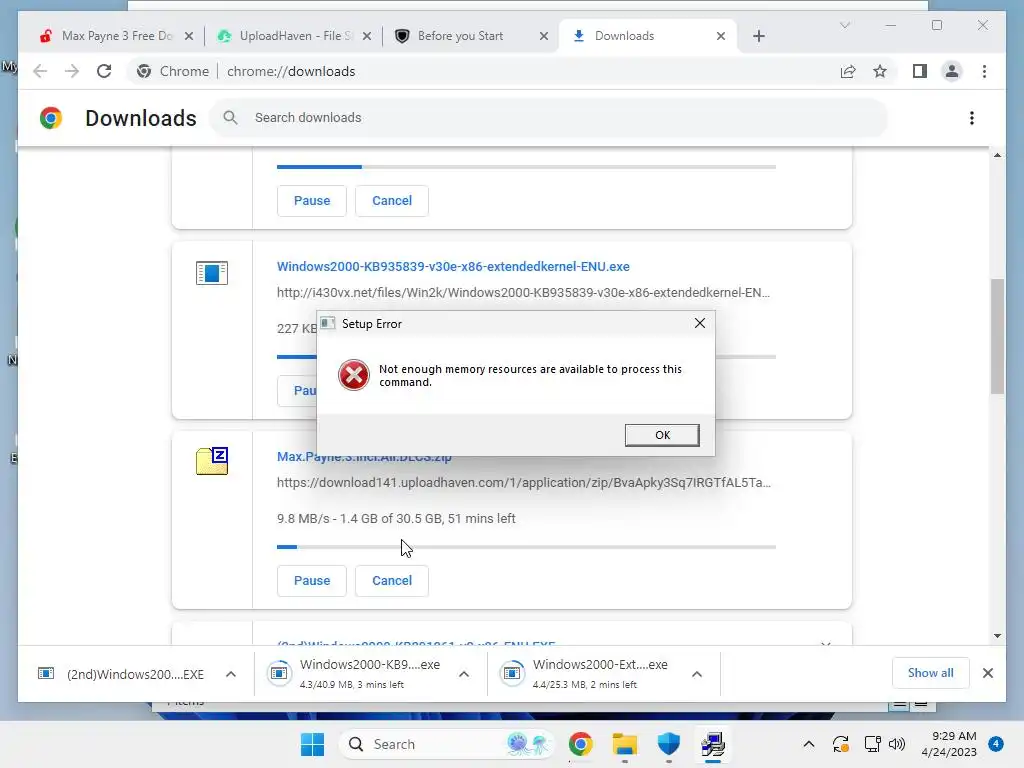
Task: Click Show all downloads button
Action: coord(930,673)
